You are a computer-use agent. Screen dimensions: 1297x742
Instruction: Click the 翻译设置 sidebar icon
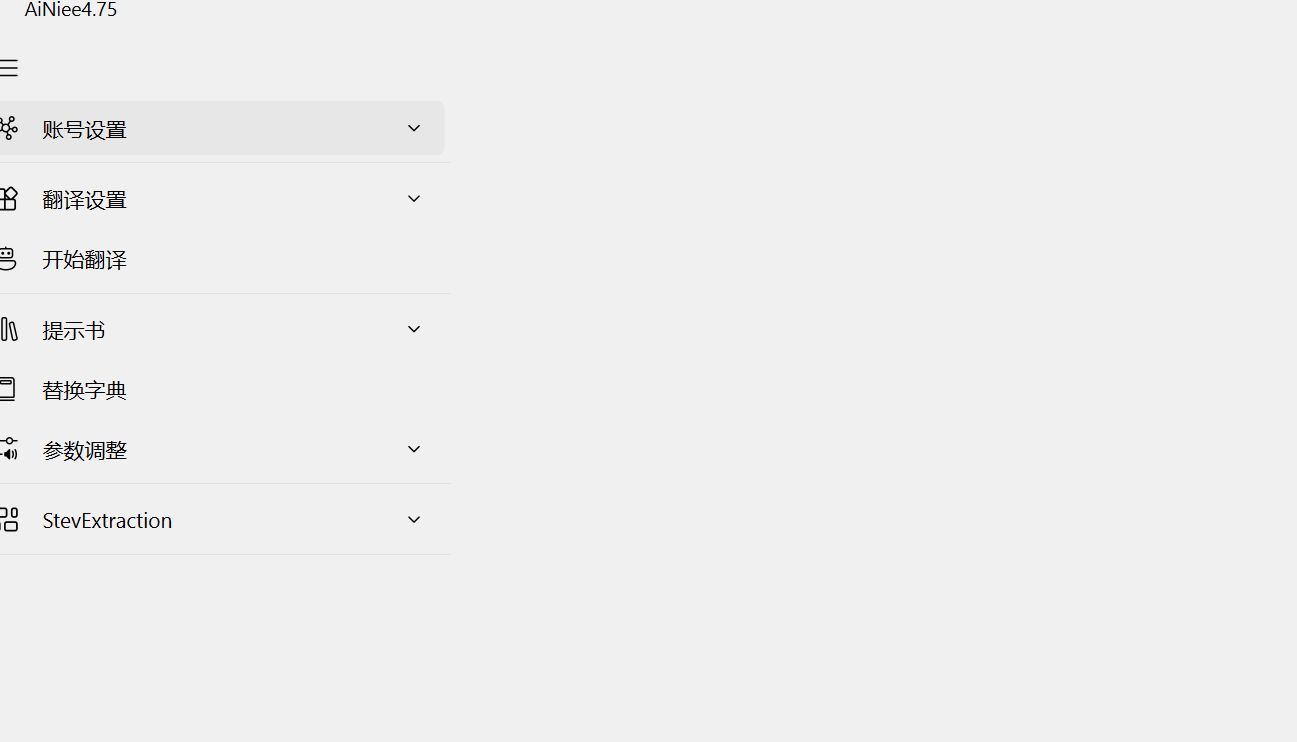click(x=9, y=199)
